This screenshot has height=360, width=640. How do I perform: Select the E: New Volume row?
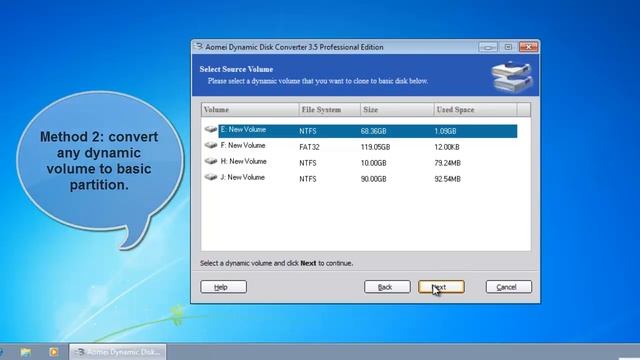[360, 131]
